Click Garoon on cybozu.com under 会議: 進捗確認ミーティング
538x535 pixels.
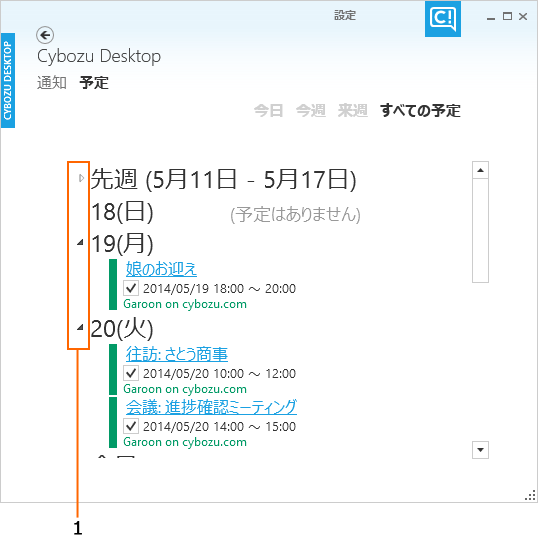pos(185,442)
